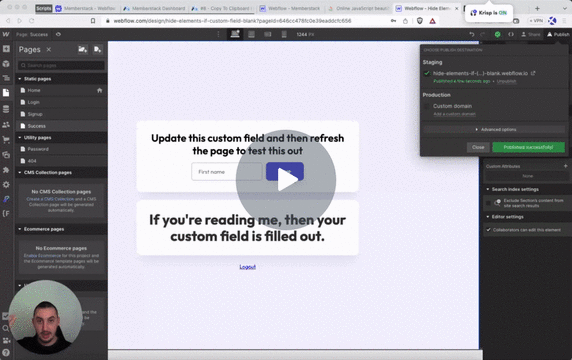Open the Webflow logo menu
The image size is (572, 360).
click(6, 34)
